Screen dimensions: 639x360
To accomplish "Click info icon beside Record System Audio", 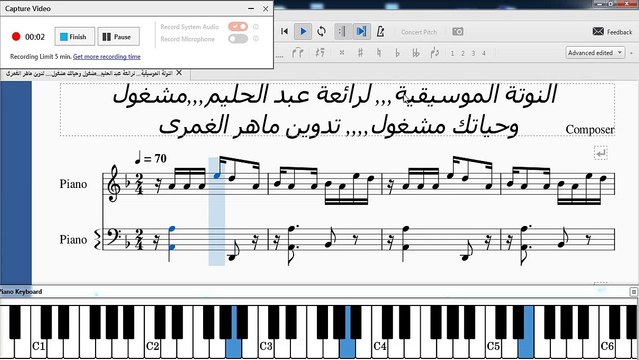I will point(256,27).
